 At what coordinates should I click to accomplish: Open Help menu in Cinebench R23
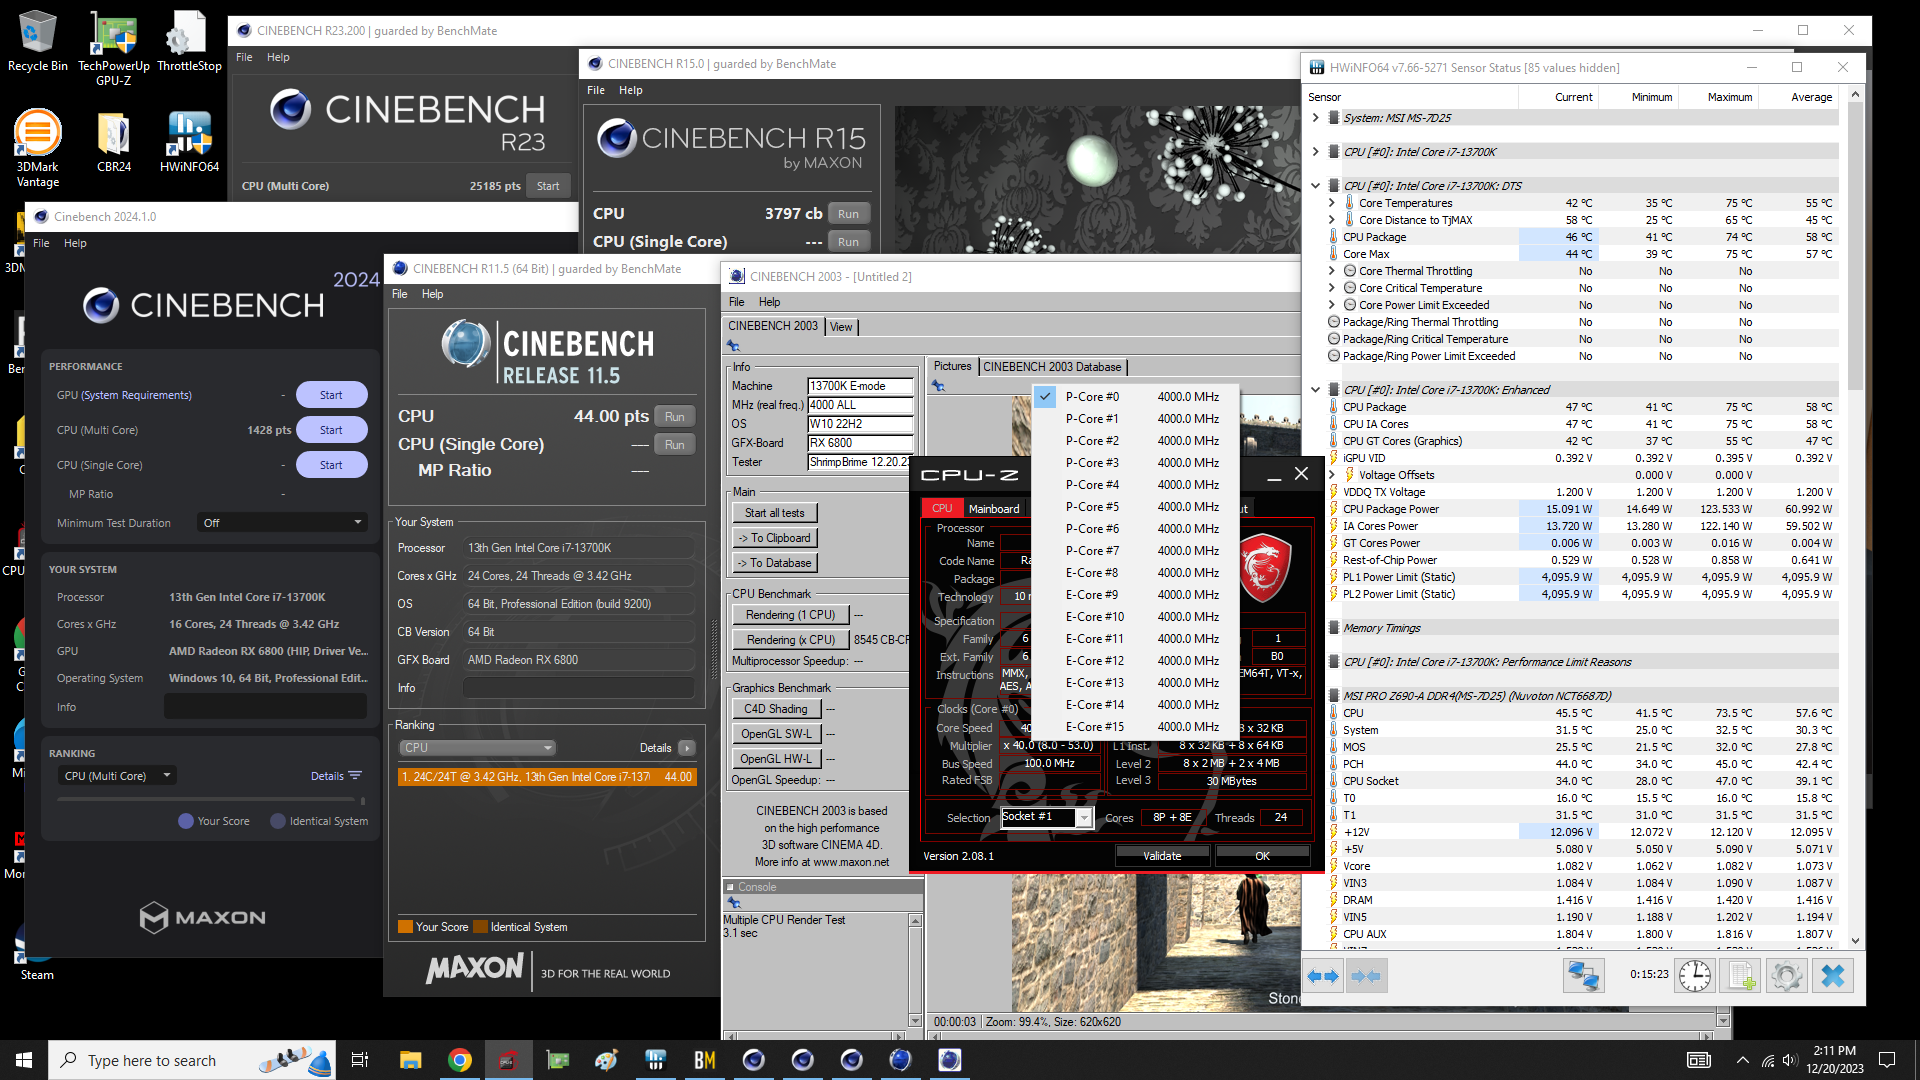click(278, 57)
